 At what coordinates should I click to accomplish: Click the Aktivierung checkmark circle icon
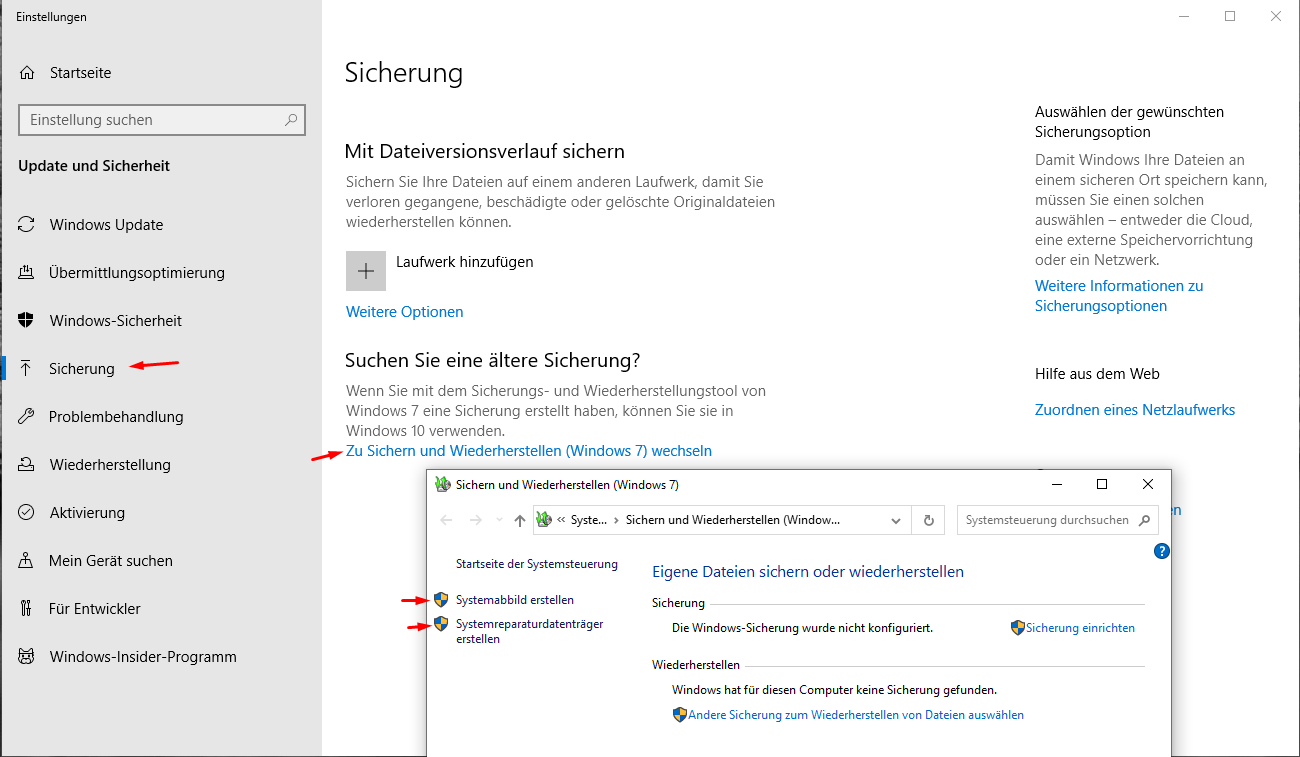(x=27, y=513)
